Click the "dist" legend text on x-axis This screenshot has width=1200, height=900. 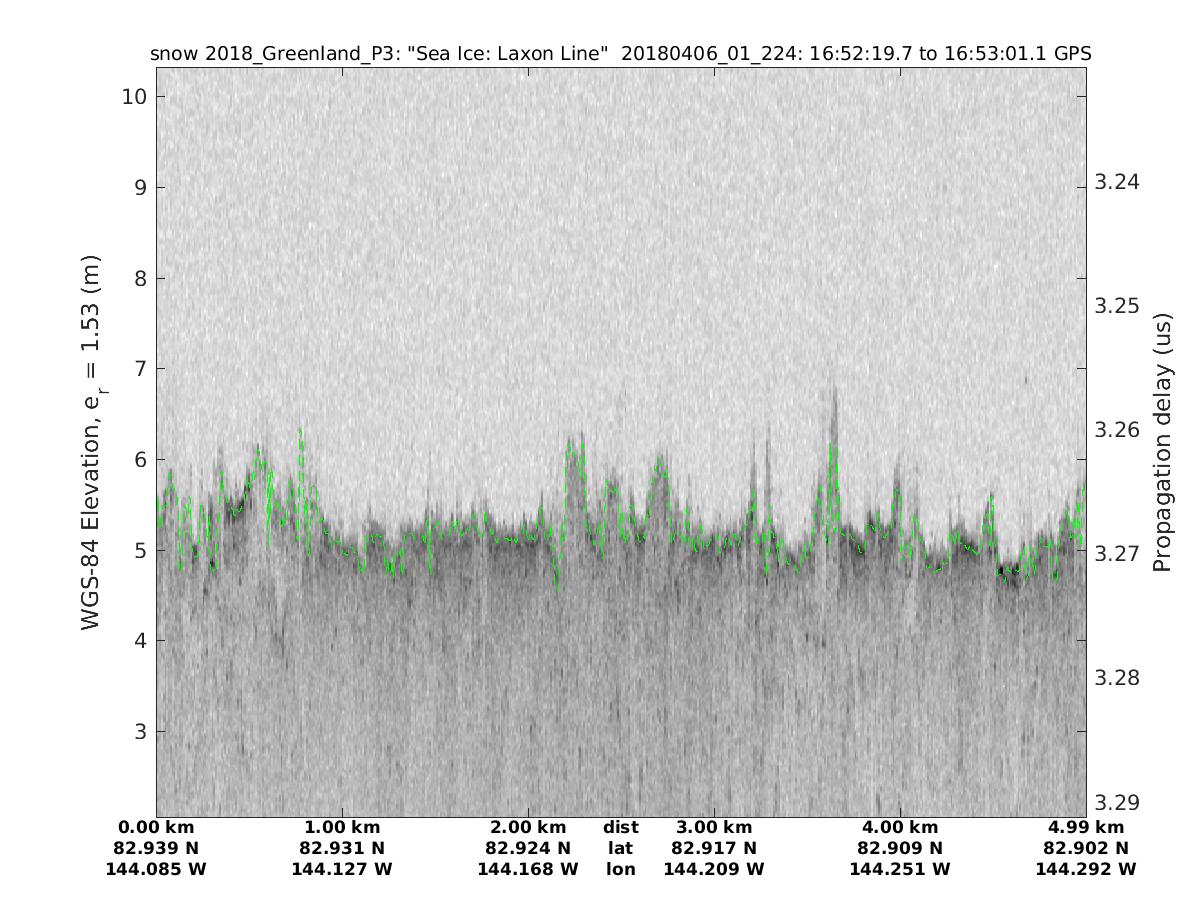point(620,827)
